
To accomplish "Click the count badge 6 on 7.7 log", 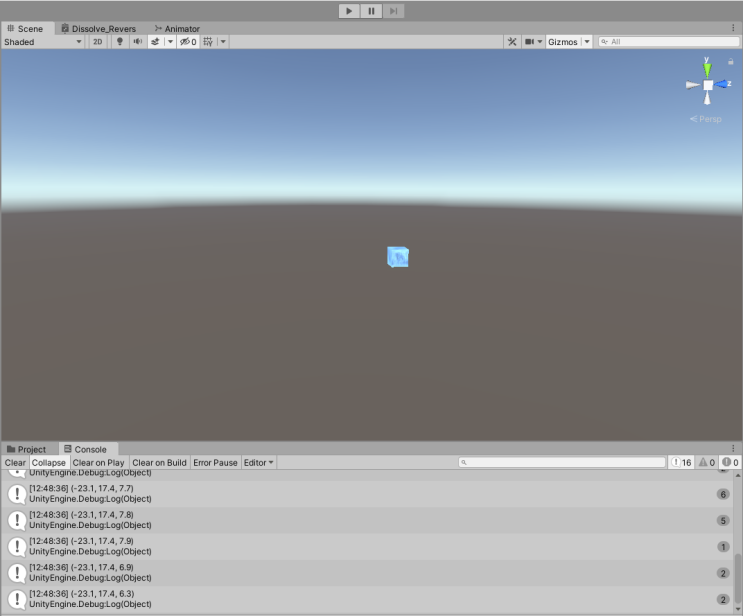I will pyautogui.click(x=723, y=494).
